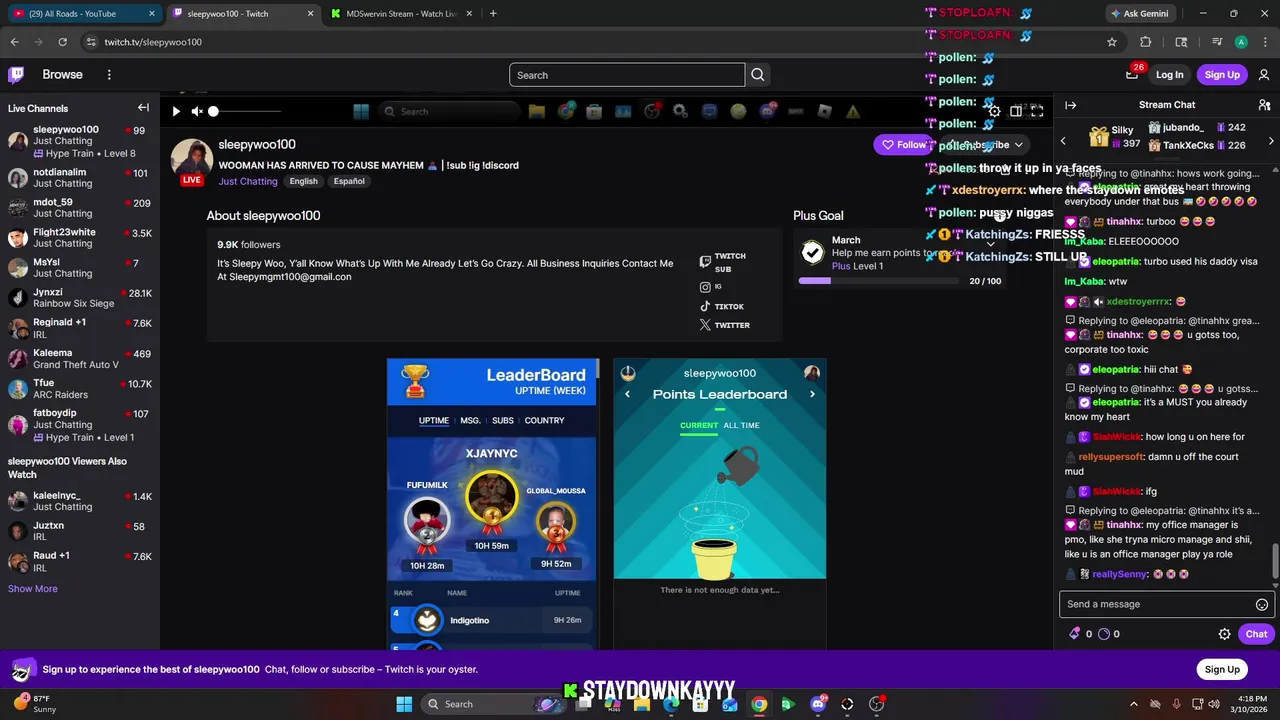Open Discord from the taskbar
The image size is (1280, 720).
818,704
